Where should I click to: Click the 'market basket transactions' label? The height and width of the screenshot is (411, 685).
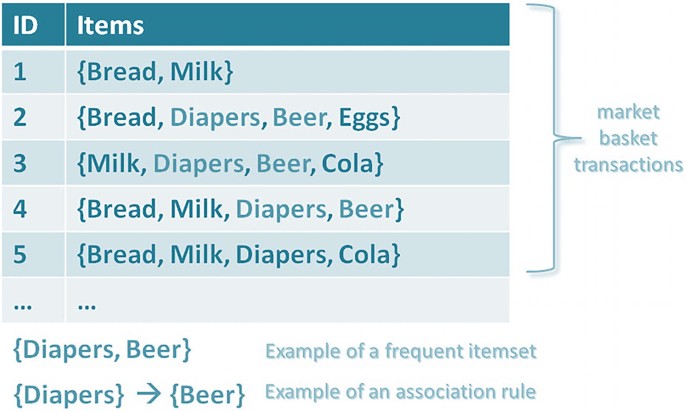pyautogui.click(x=626, y=139)
